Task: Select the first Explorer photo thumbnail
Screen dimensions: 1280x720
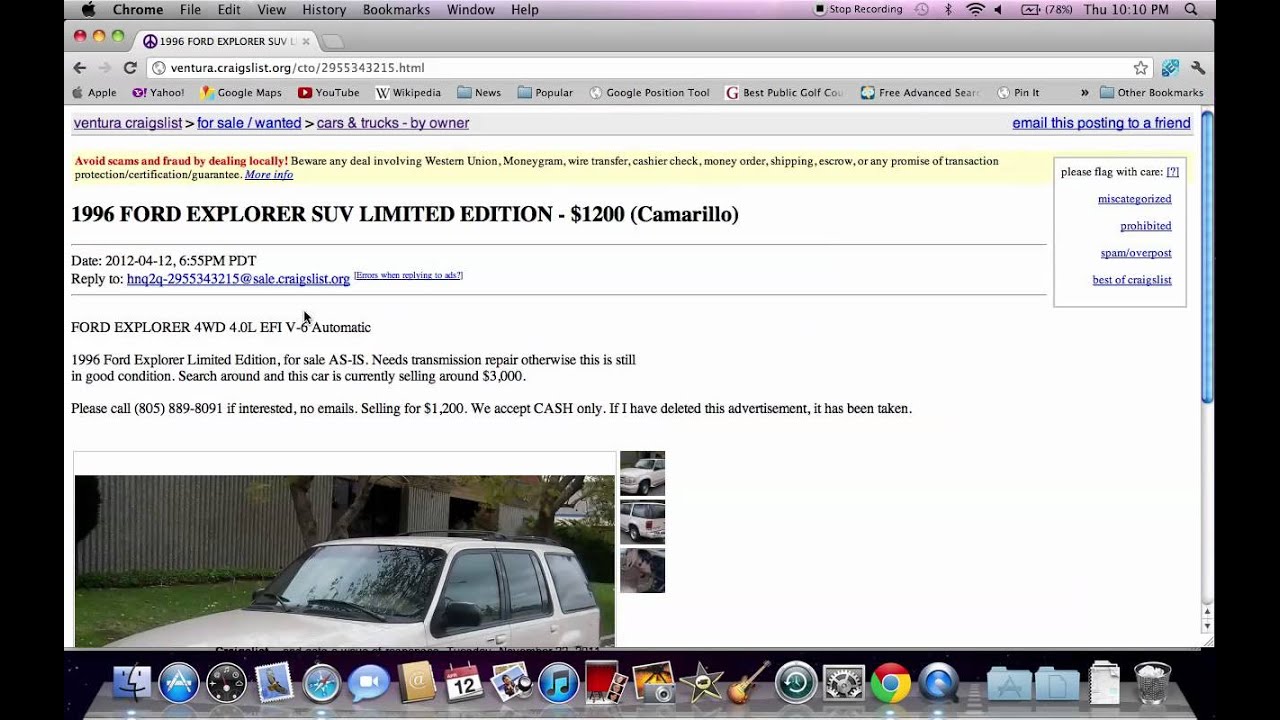Action: coord(642,474)
